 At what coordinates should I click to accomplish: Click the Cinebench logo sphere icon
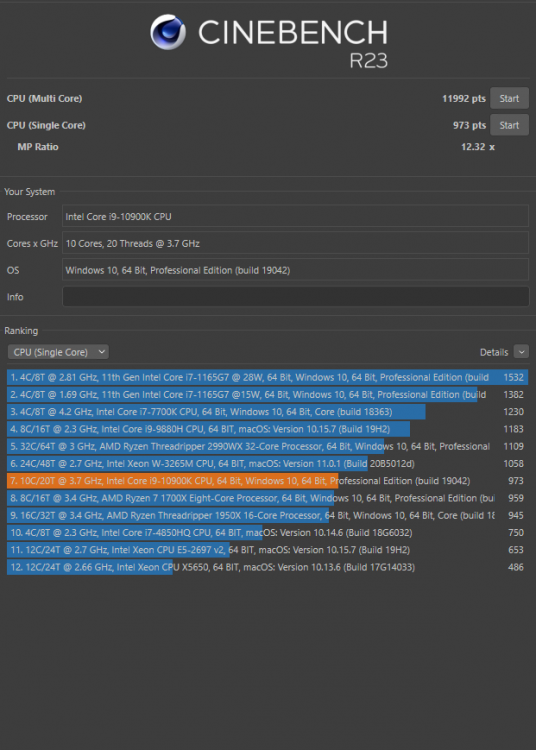point(168,32)
